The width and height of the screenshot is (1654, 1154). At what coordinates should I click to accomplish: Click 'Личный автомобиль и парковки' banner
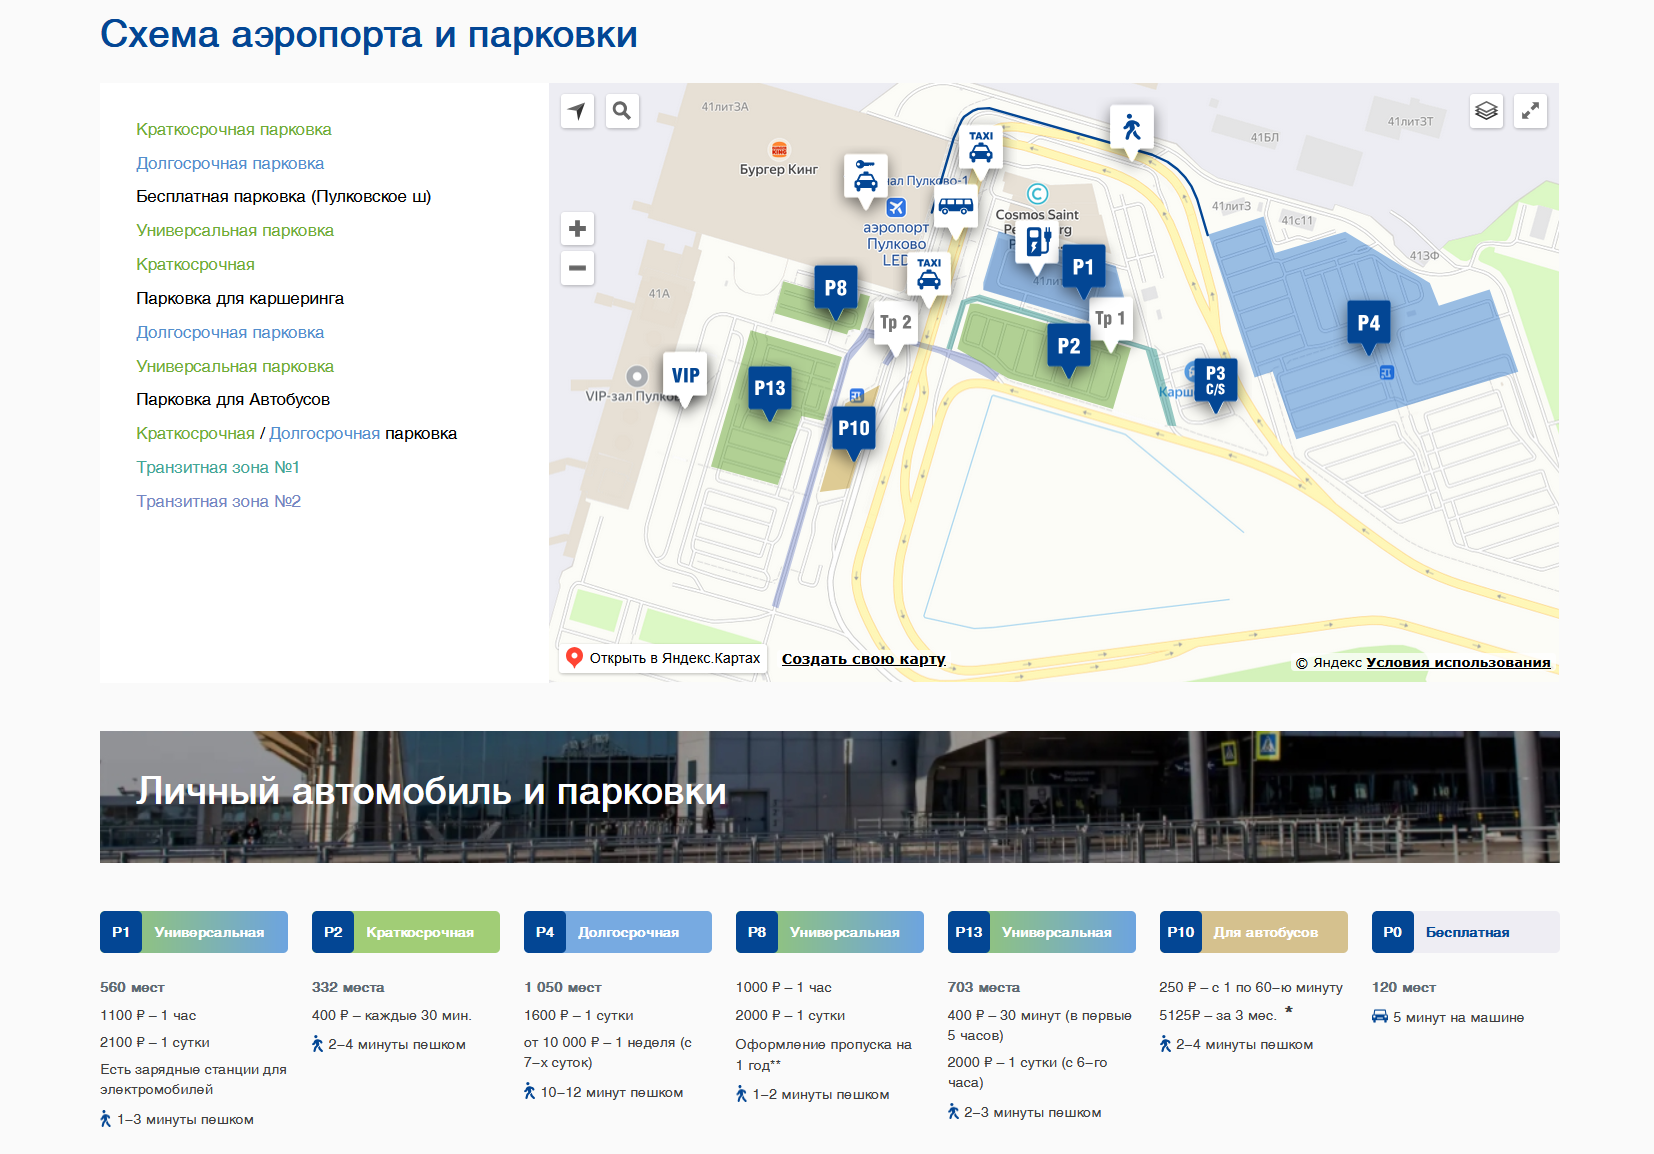[830, 797]
